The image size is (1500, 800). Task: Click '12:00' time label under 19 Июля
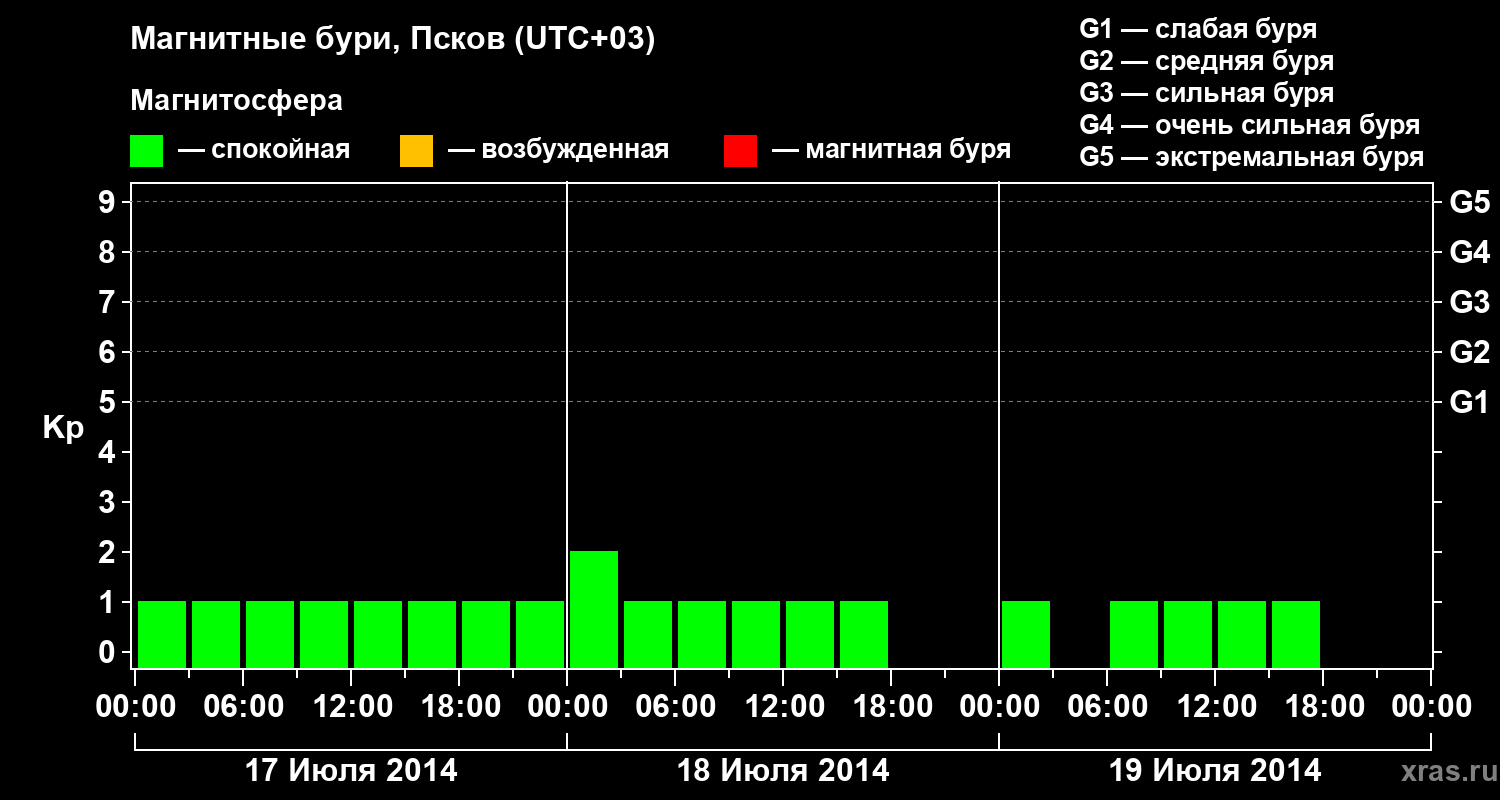pyautogui.click(x=1215, y=707)
